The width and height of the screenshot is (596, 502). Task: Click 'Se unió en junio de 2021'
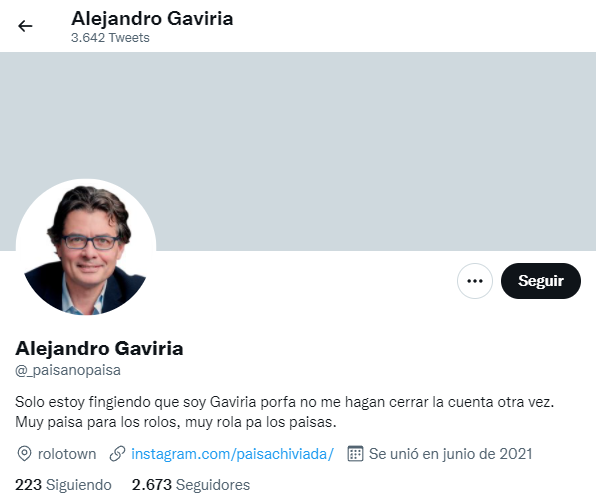pos(450,454)
